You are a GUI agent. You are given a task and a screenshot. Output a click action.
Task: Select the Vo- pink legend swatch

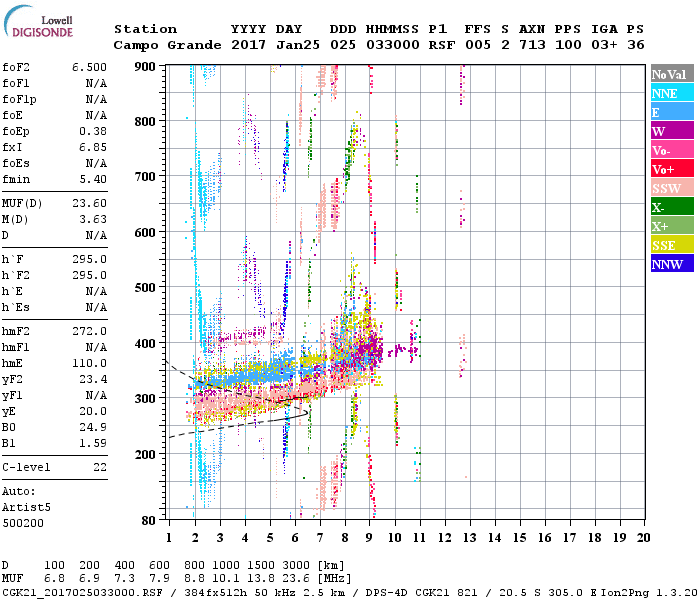668,150
